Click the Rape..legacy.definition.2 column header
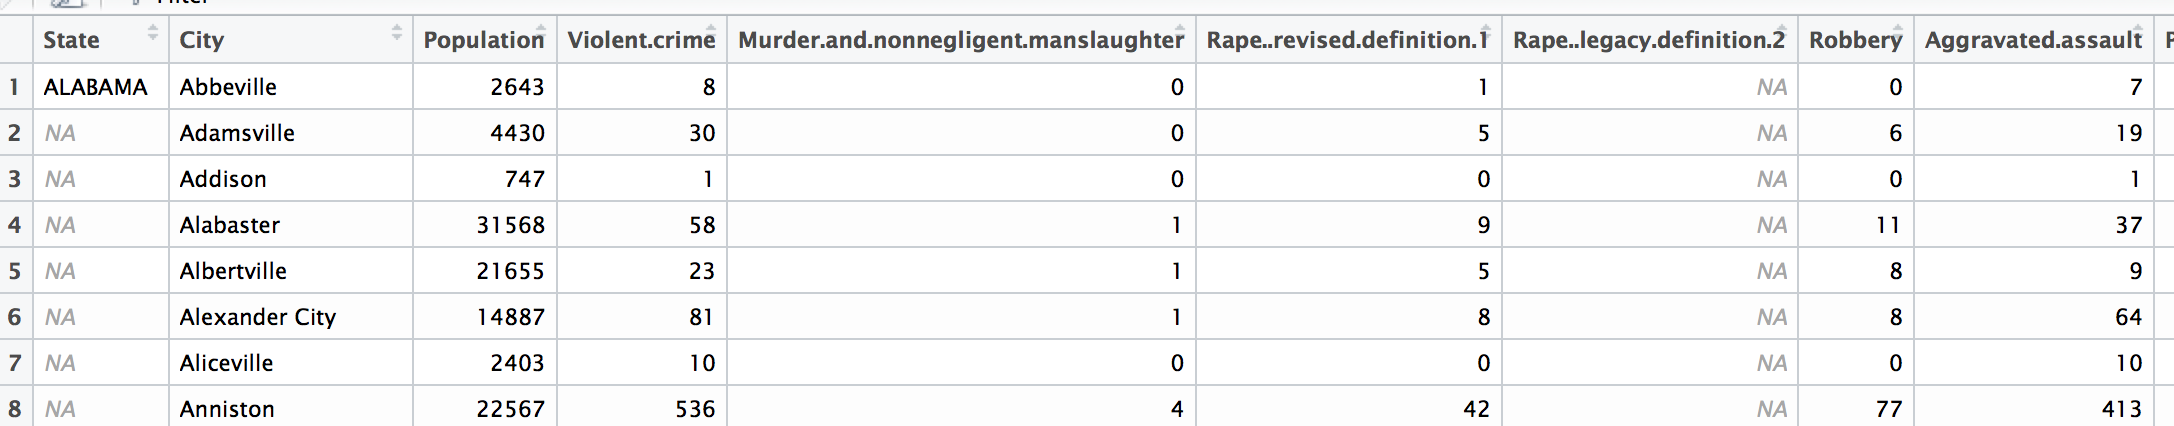Viewport: 2174px width, 426px height. coord(1647,40)
